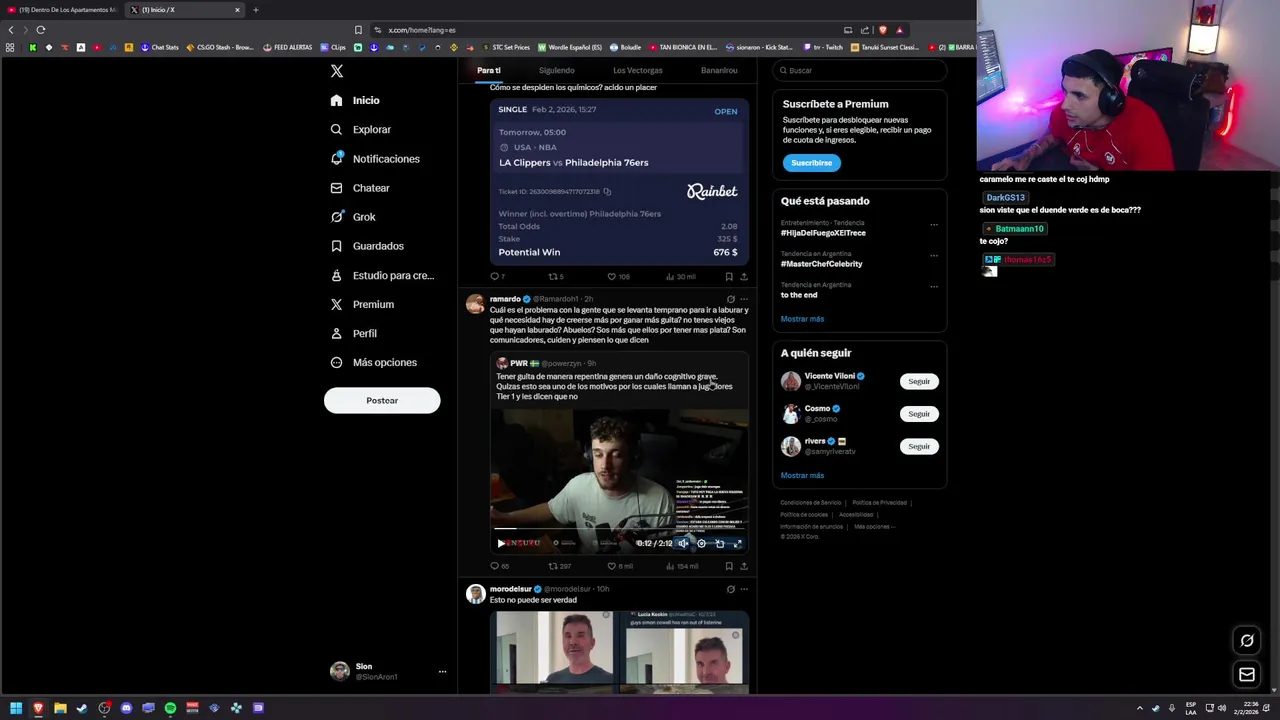Repost ramardo's post
The width and height of the screenshot is (1280, 720).
(552, 566)
